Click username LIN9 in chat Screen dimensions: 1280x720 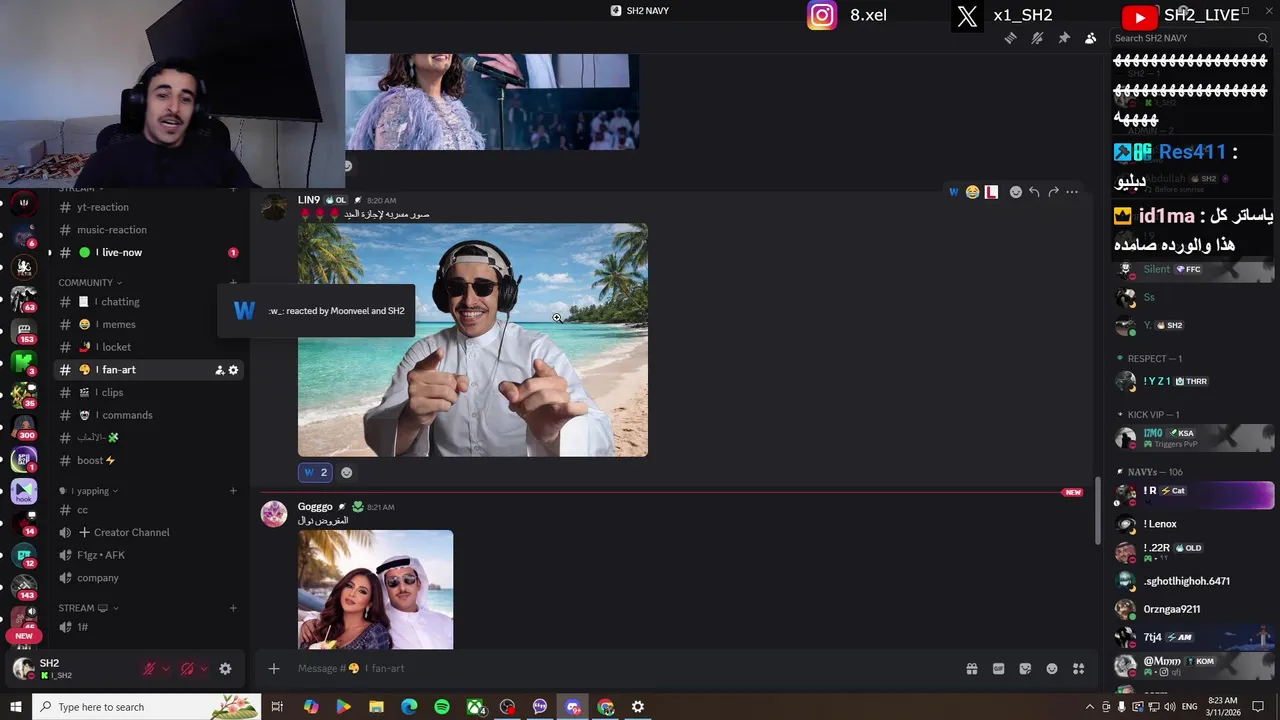tap(308, 200)
